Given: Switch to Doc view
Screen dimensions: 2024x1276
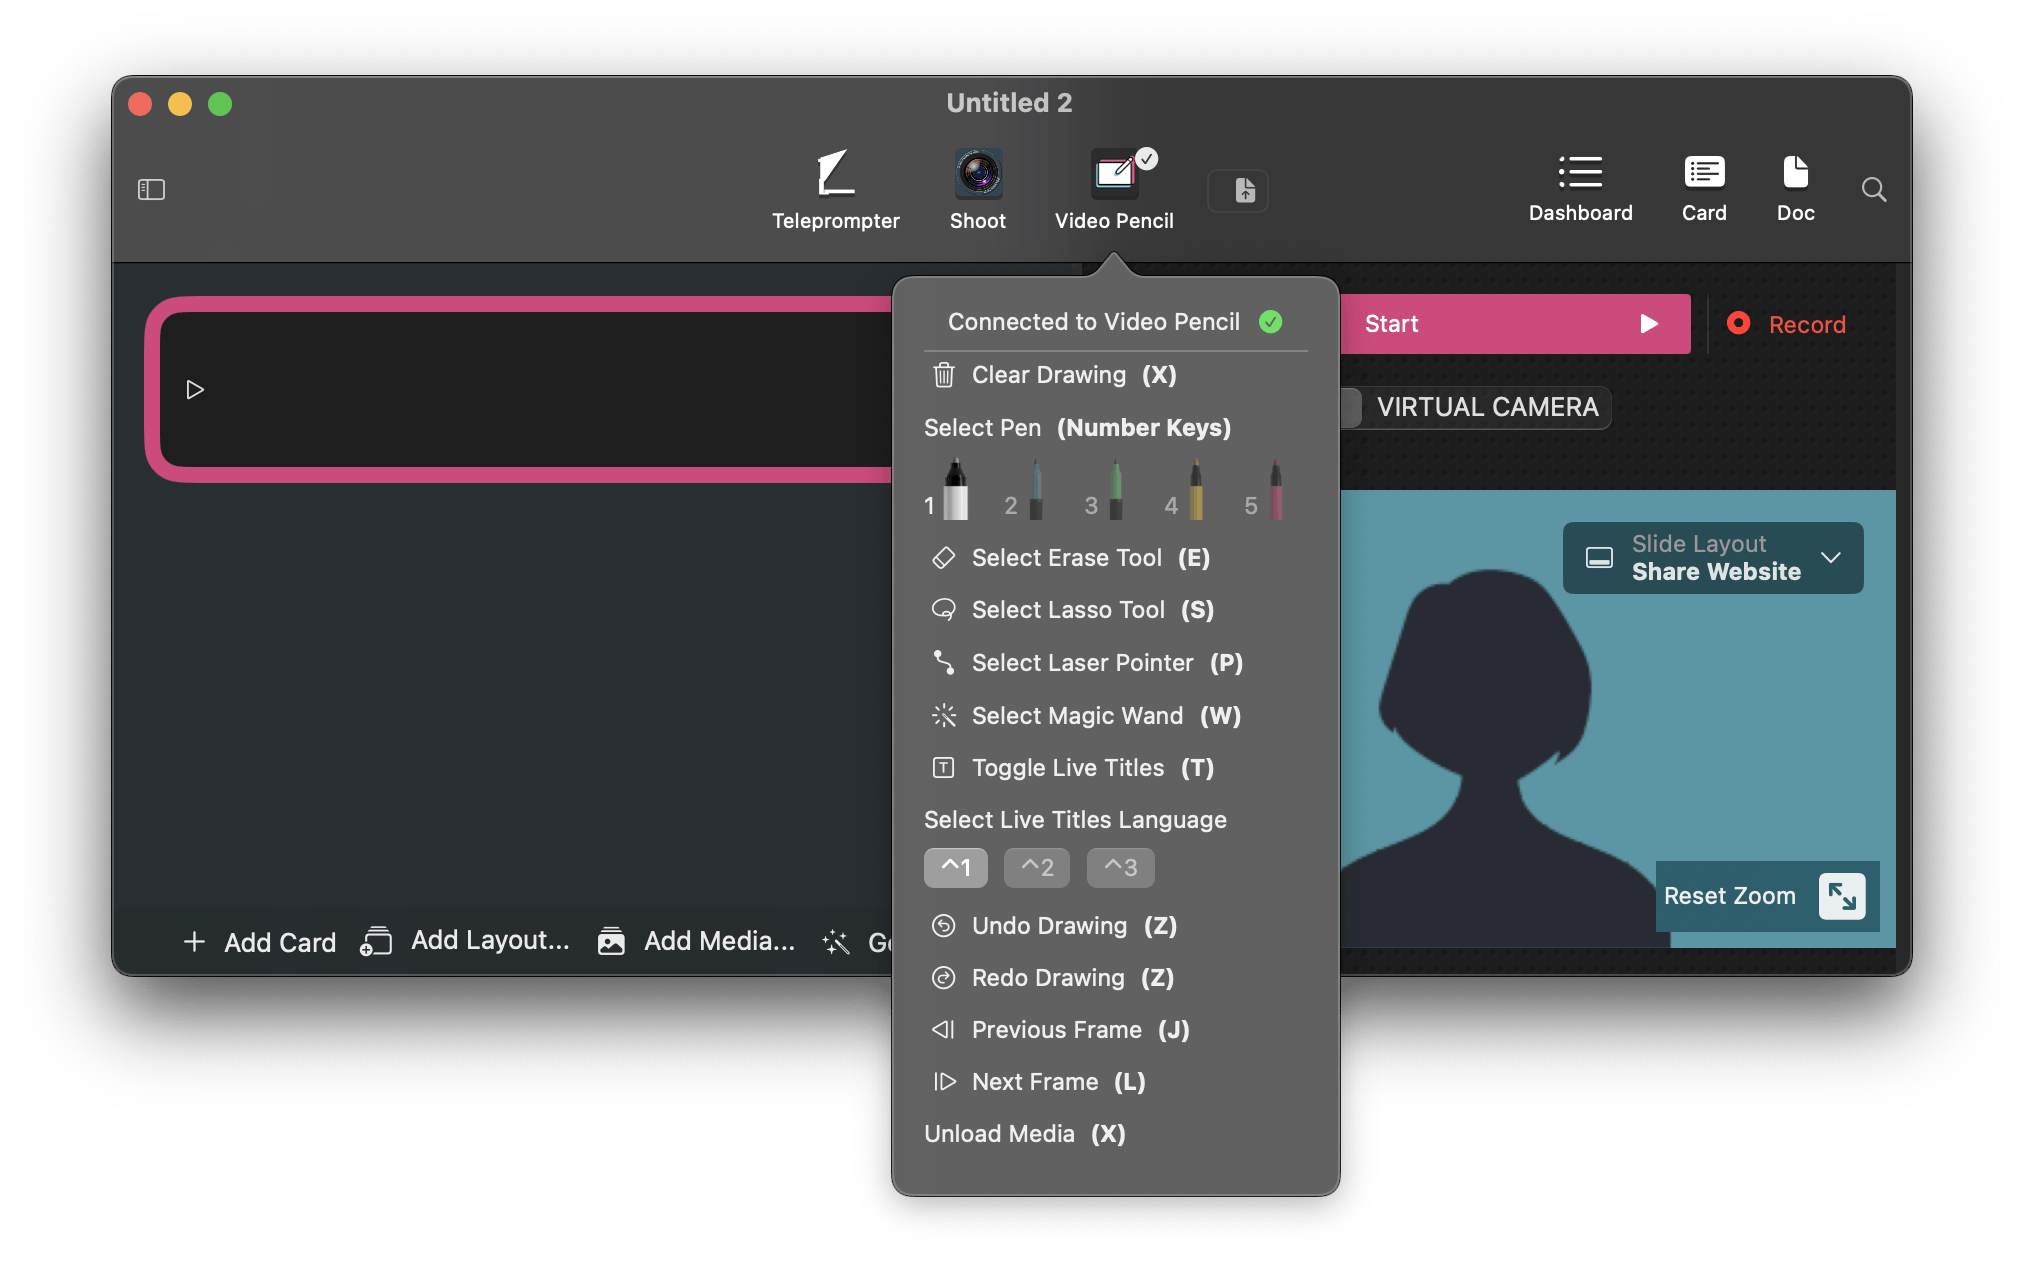Looking at the screenshot, I should click(x=1795, y=188).
